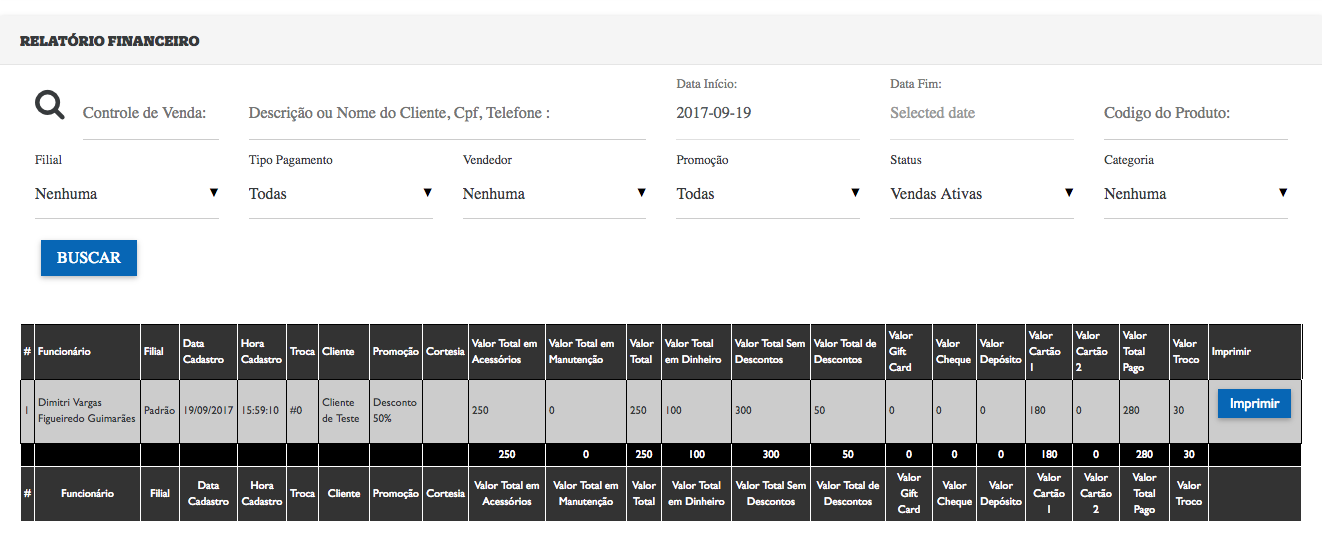Click the blue Imprimir button
Image resolution: width=1322 pixels, height=545 pixels.
[1254, 403]
